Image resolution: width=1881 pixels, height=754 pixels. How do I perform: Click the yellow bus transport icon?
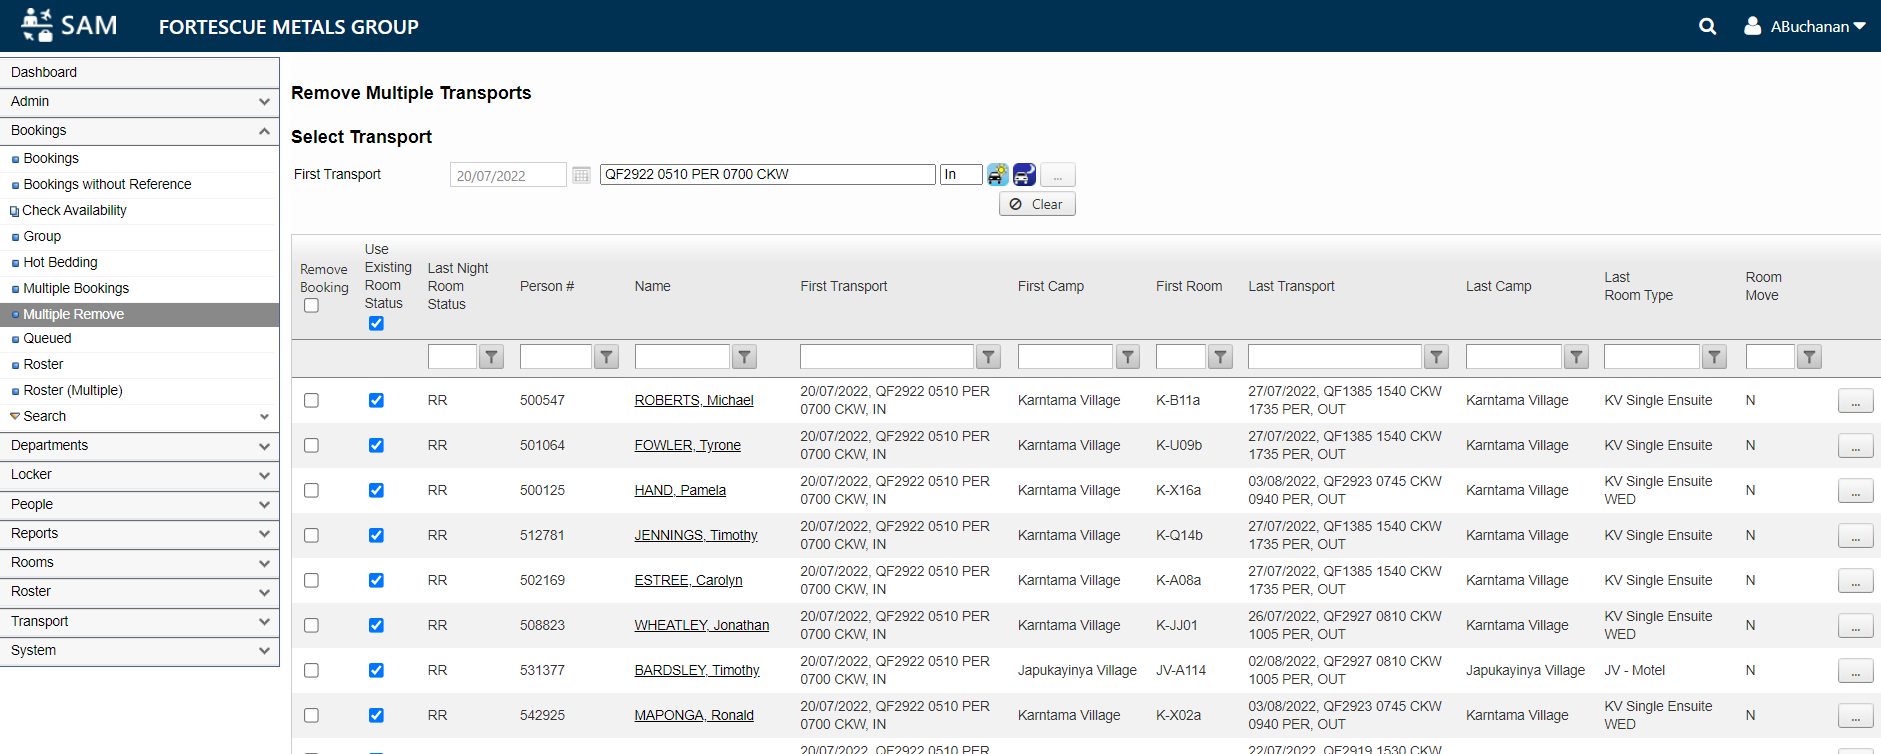click(998, 174)
